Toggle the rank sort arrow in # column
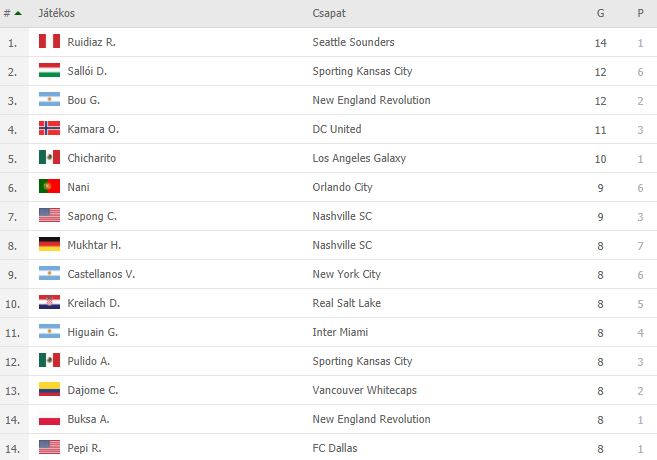The height and width of the screenshot is (460, 657). 18,13
